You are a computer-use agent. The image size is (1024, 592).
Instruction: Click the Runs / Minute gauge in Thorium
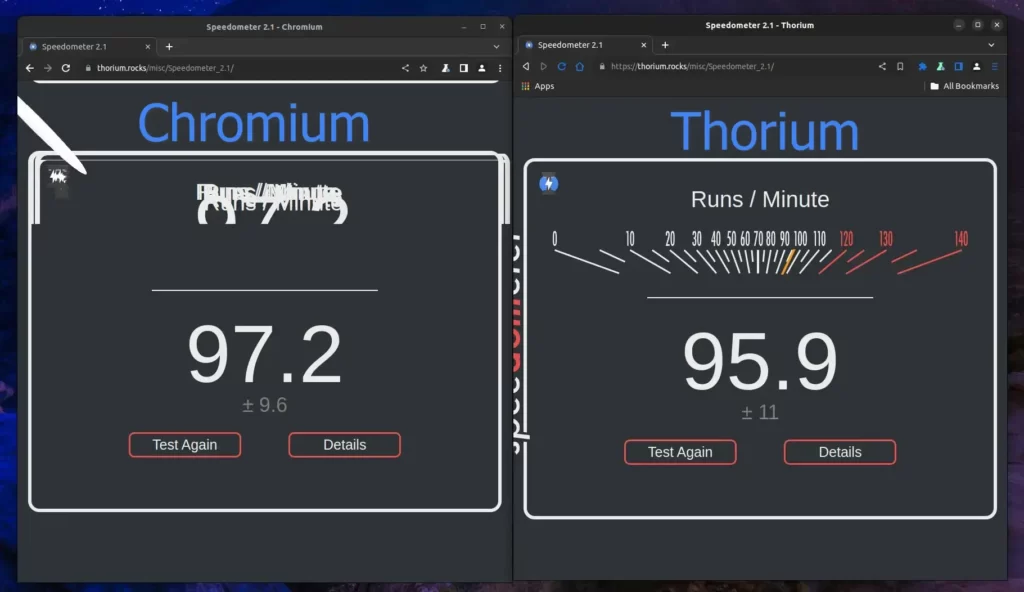760,252
